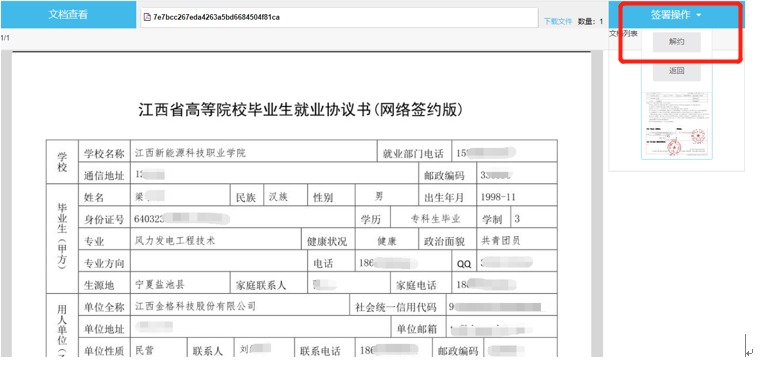
Task: Click company name 江西金格科技股份有限公司
Action: pos(195,306)
